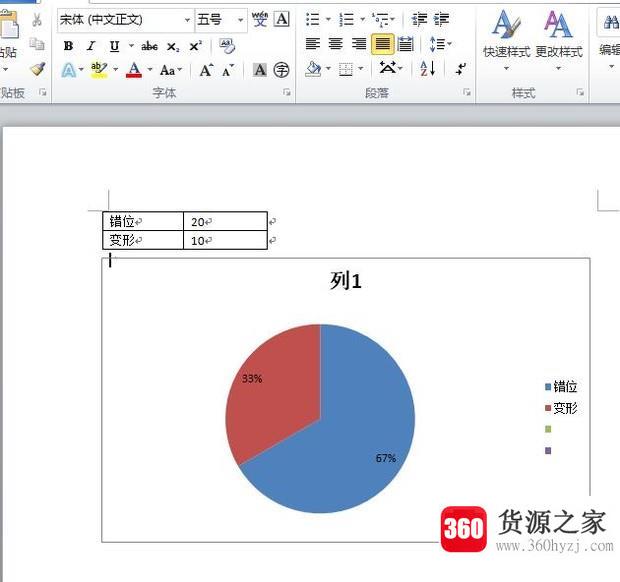This screenshot has height=582, width=620.
Task: Apply bullet list formatting
Action: [312, 19]
